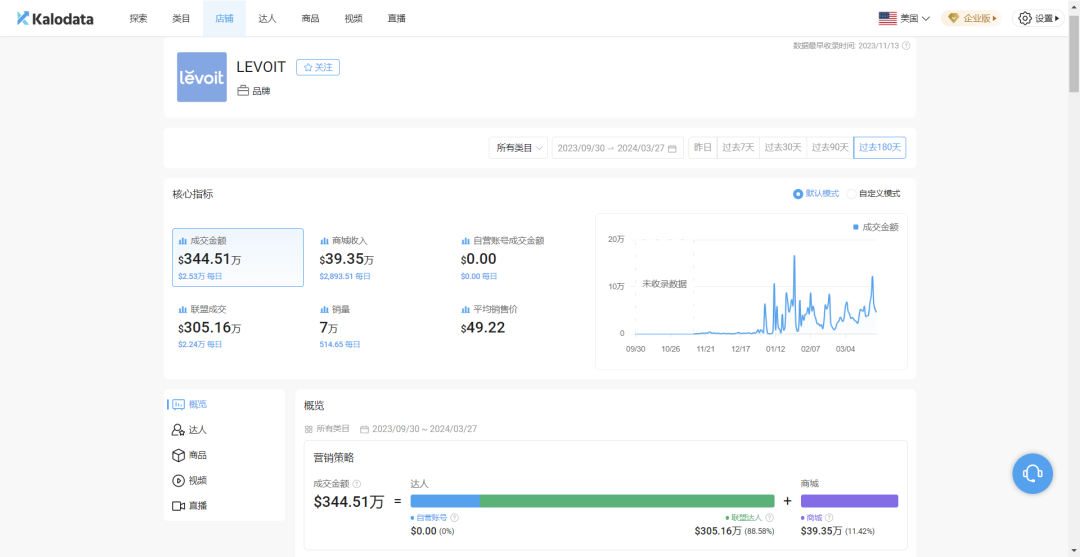Expand the 所有类目 category dropdown

518,148
